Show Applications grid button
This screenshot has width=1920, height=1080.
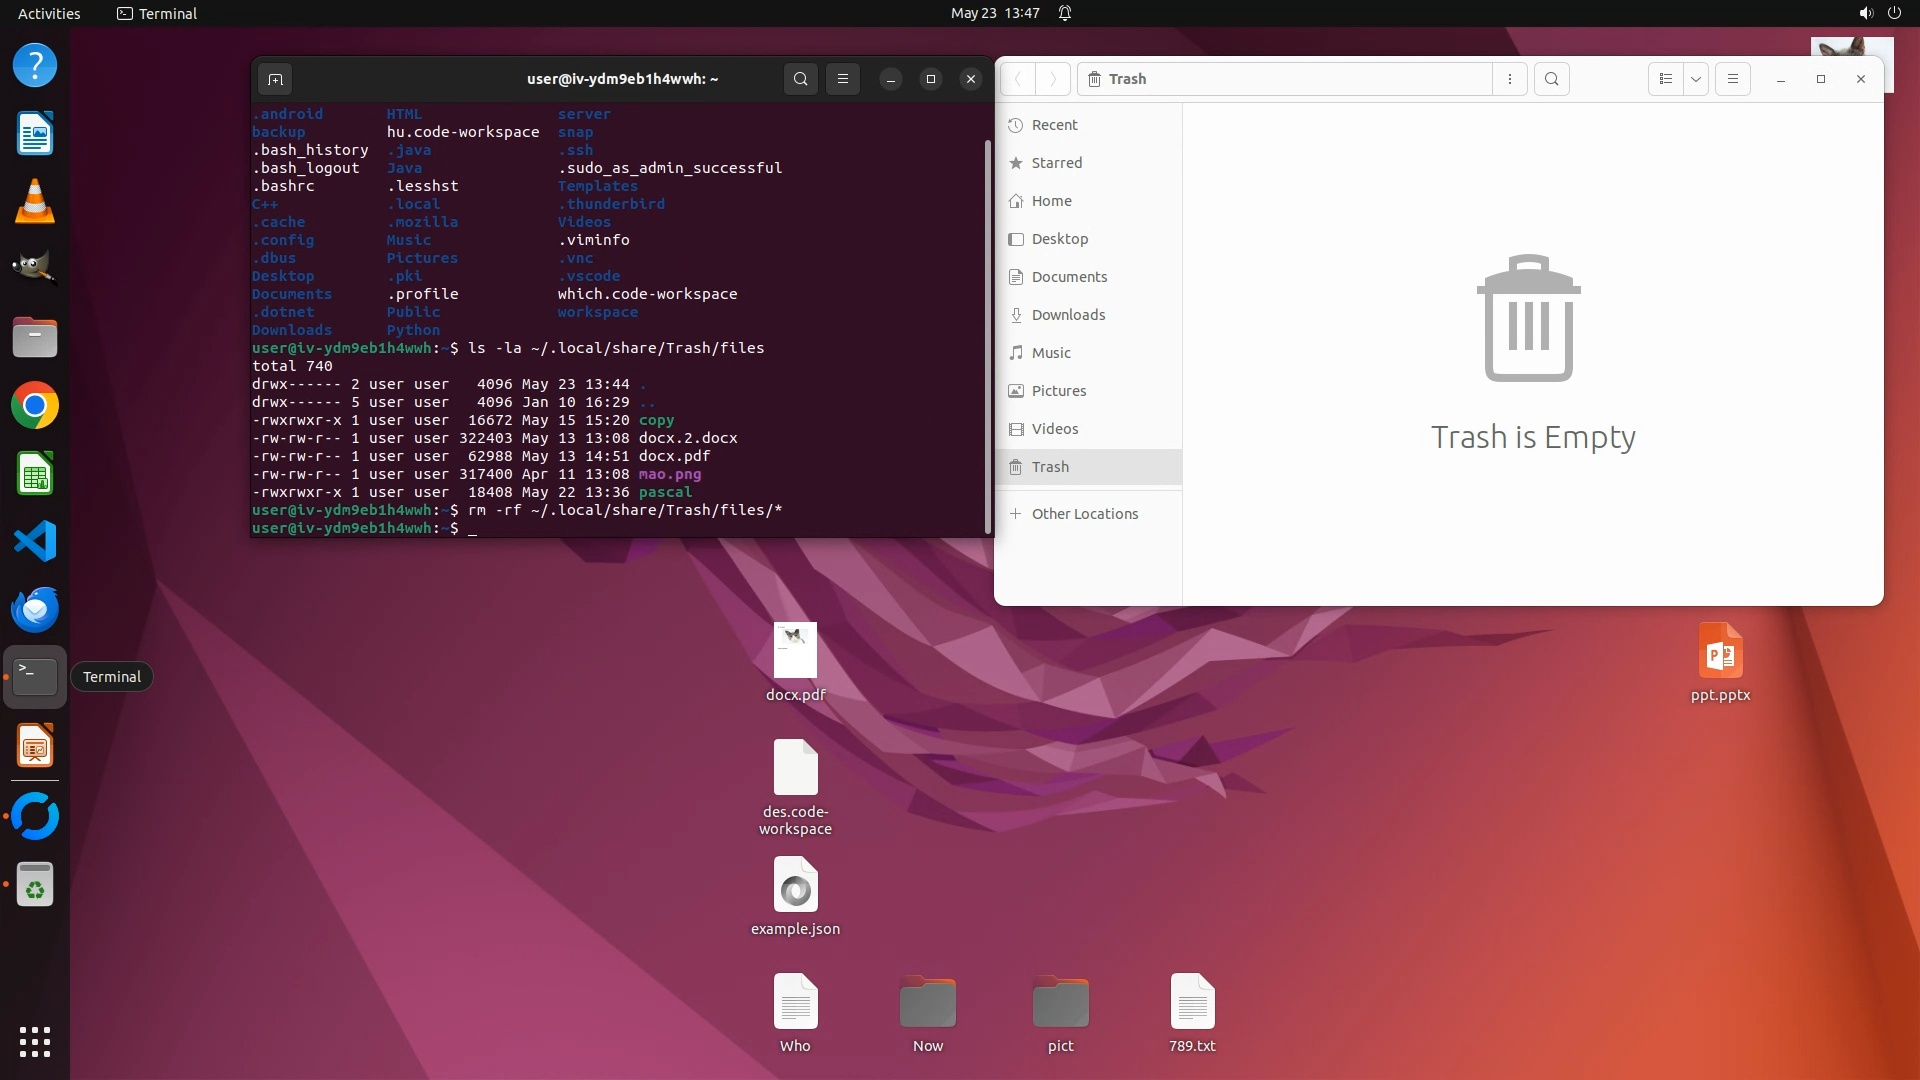tap(35, 1041)
